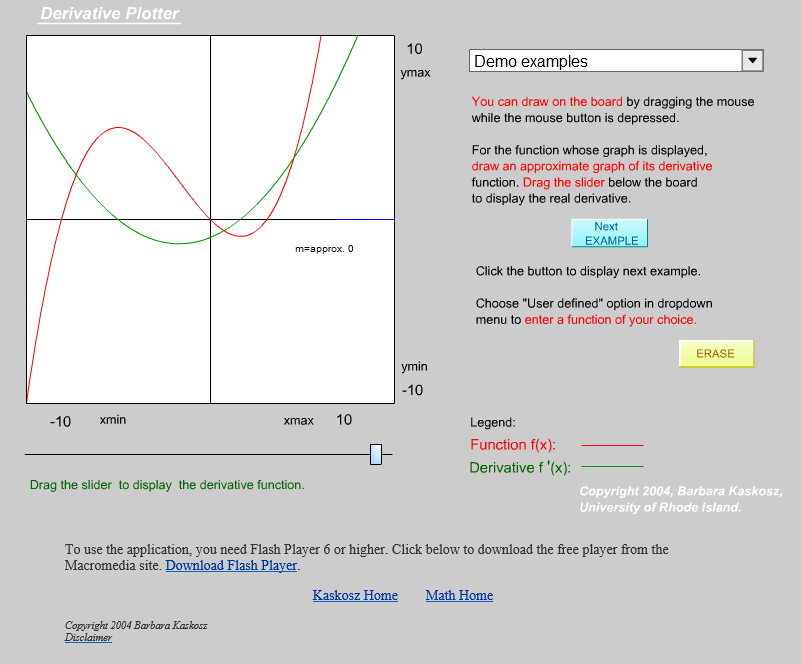Click the xmin value -10 field
This screenshot has width=802, height=664.
[60, 422]
